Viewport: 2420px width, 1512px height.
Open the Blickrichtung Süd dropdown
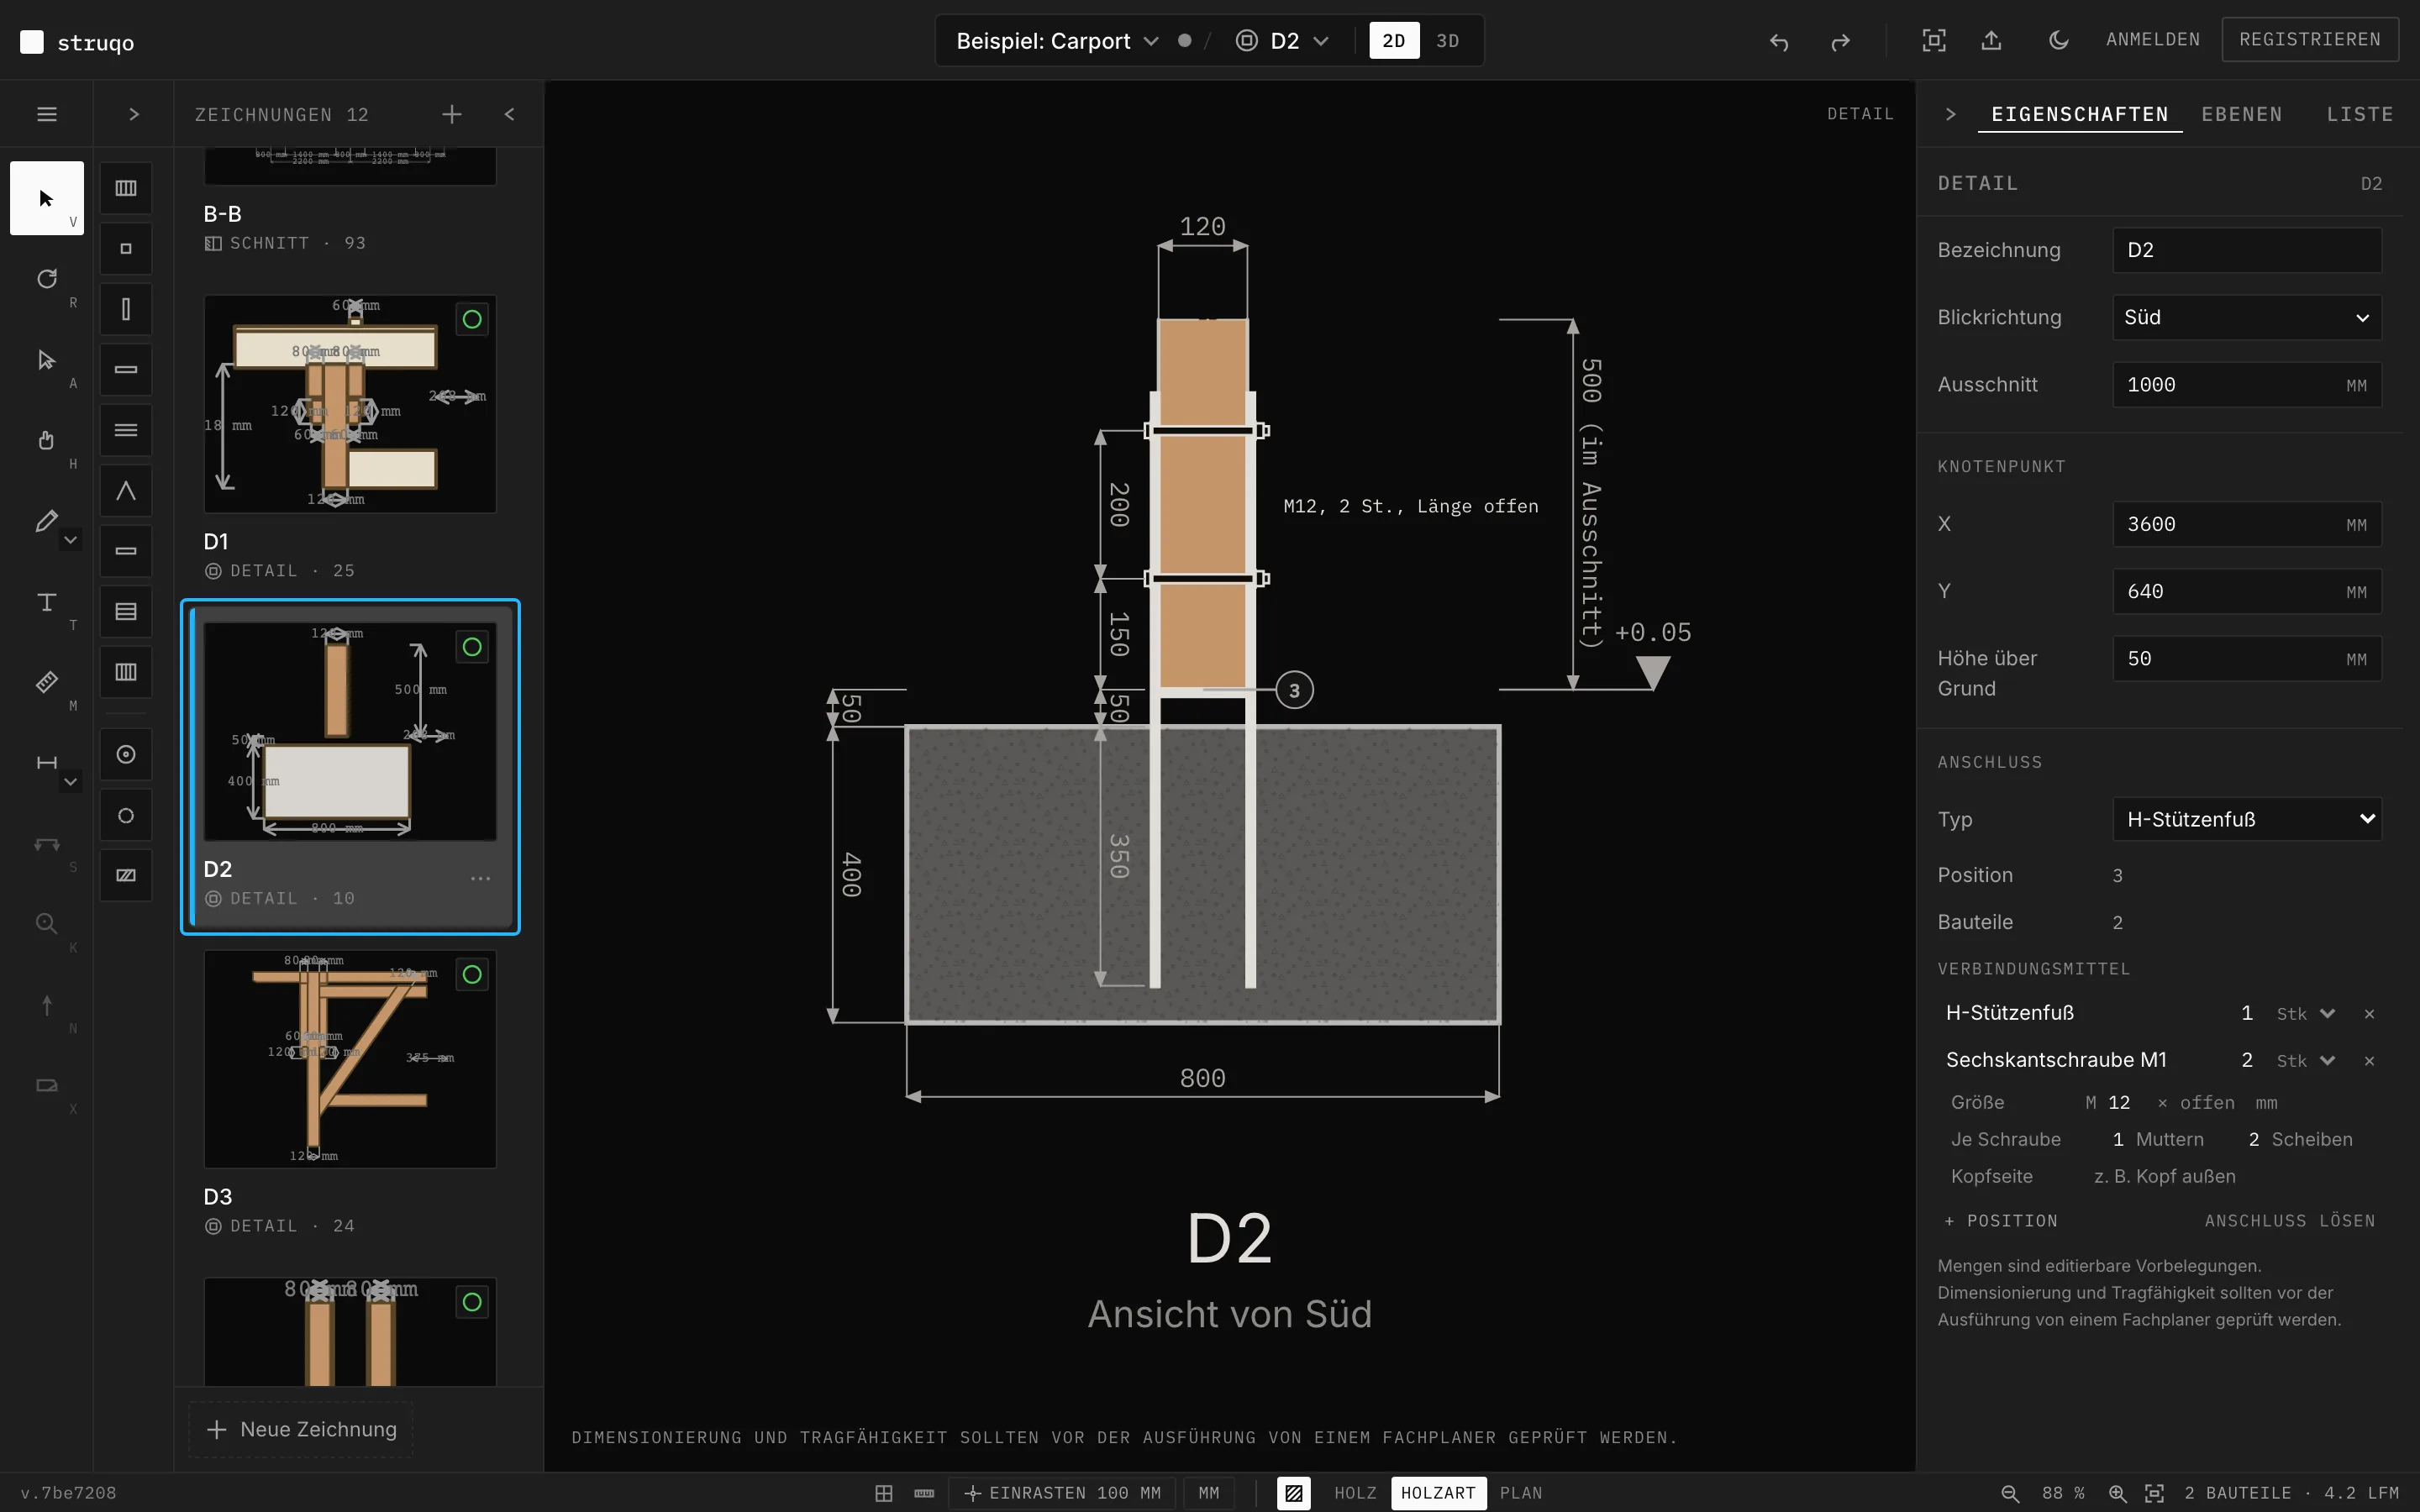tap(2246, 317)
